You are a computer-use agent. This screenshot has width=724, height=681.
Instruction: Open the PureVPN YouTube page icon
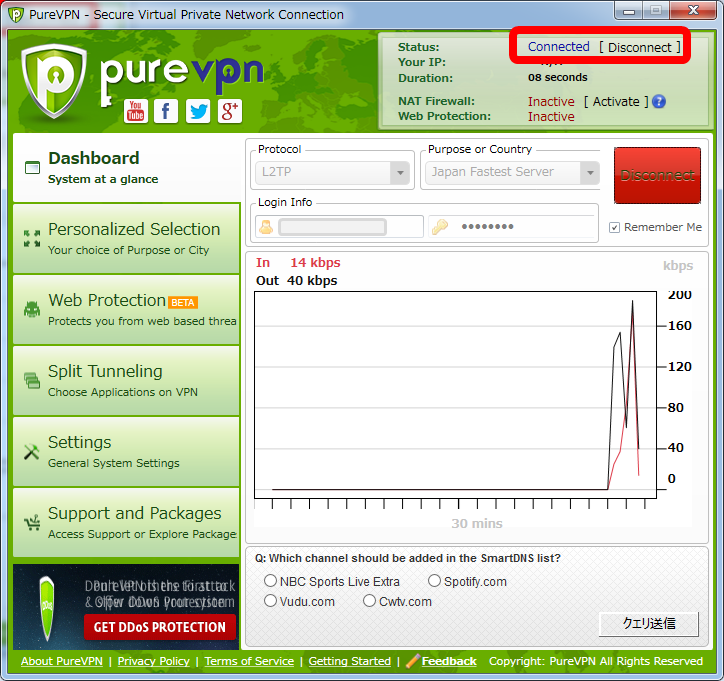coord(135,111)
